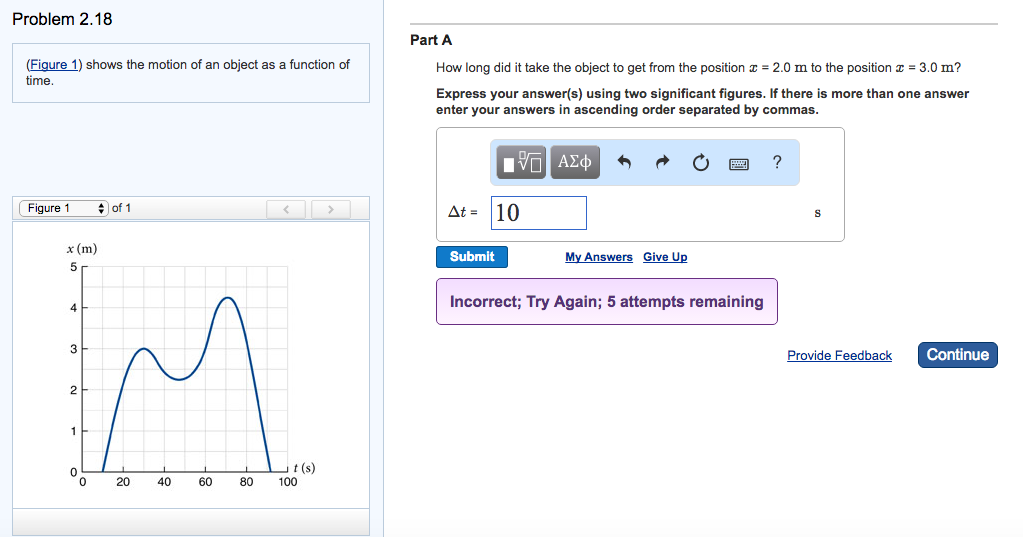Click the position-time graph figure
The image size is (1023, 537).
tap(191, 365)
